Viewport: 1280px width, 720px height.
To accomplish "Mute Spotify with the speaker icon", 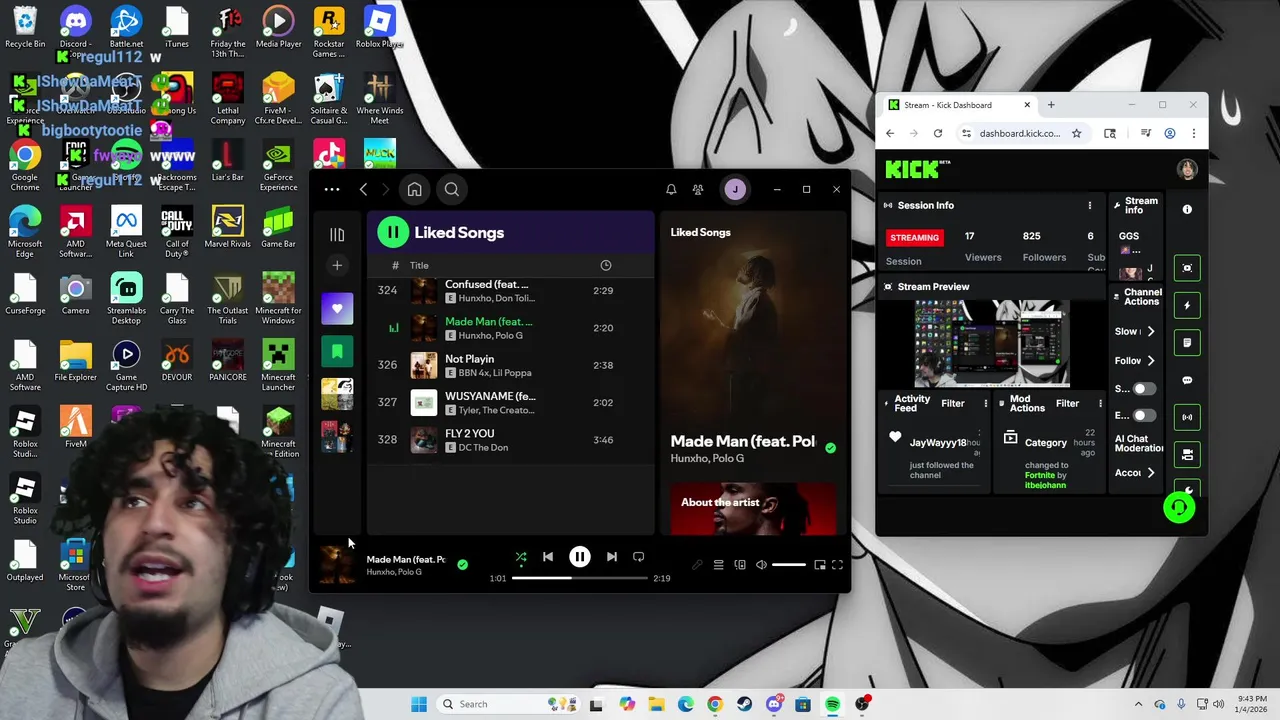I will click(x=761, y=565).
